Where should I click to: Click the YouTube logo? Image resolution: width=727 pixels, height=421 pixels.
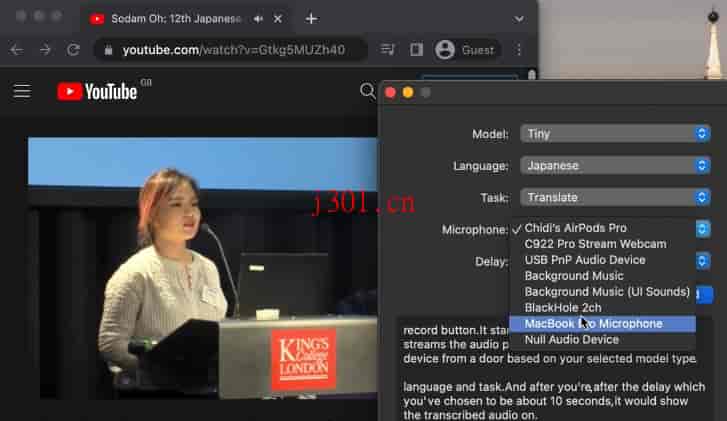[x=97, y=91]
